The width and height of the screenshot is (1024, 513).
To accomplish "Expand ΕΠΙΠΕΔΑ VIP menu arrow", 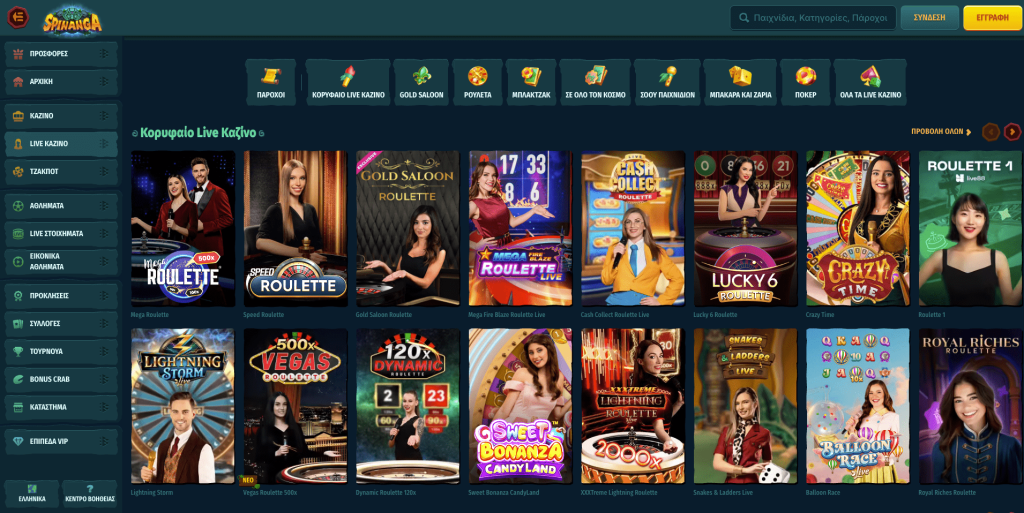I will 104,441.
